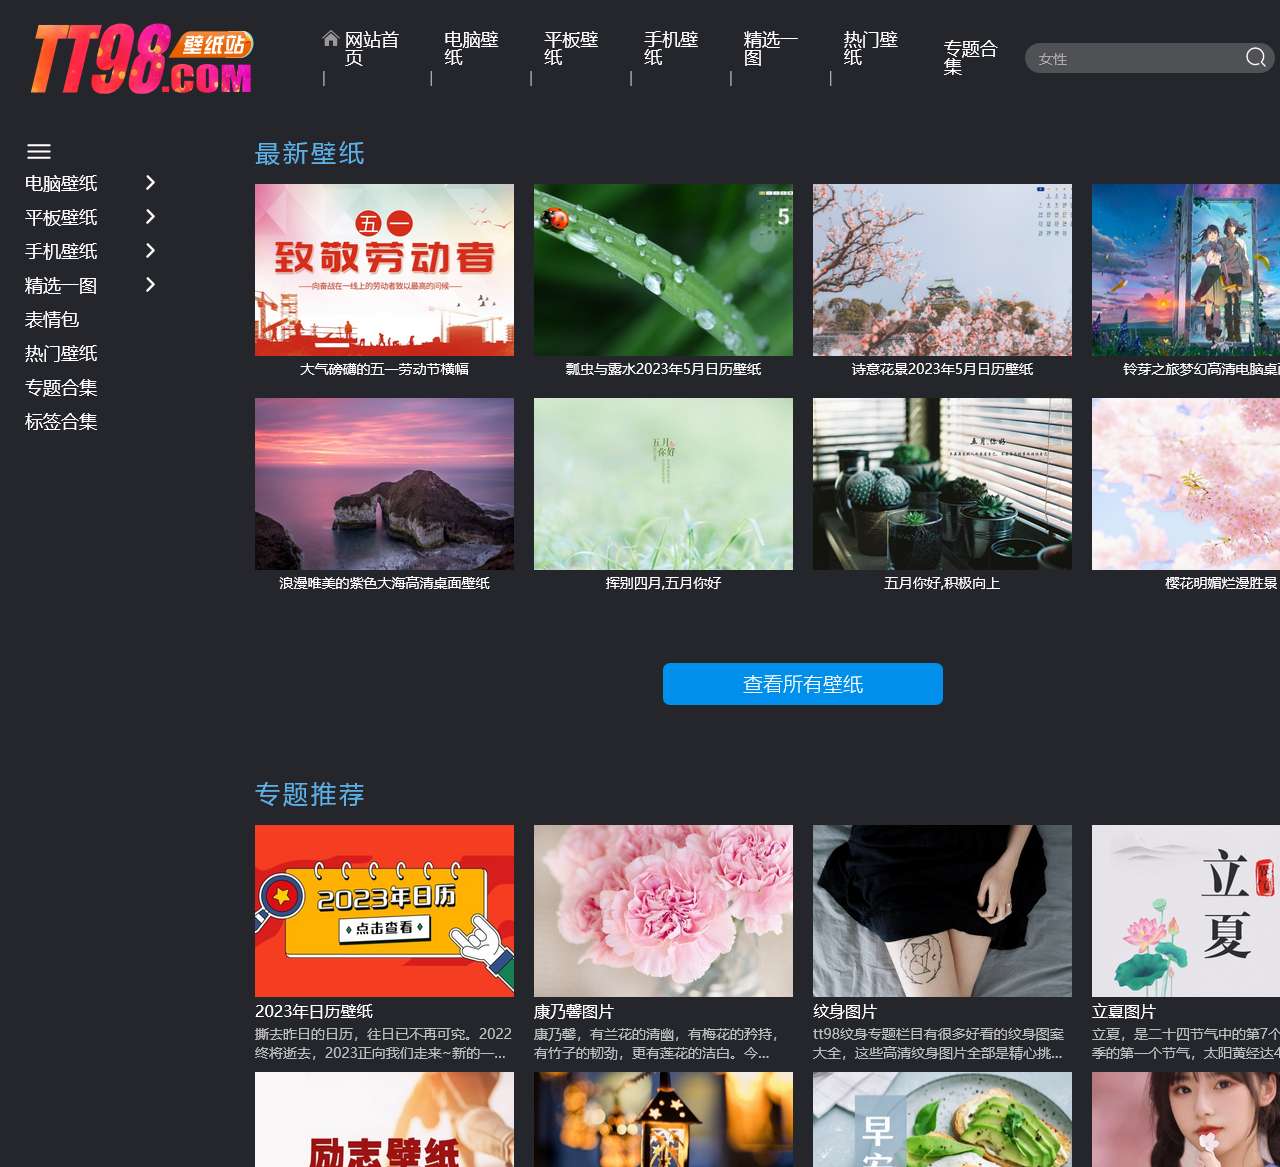Screen dimensions: 1280x1167
Task: Expand the 平板壁纸 sidebar category
Action: point(151,217)
